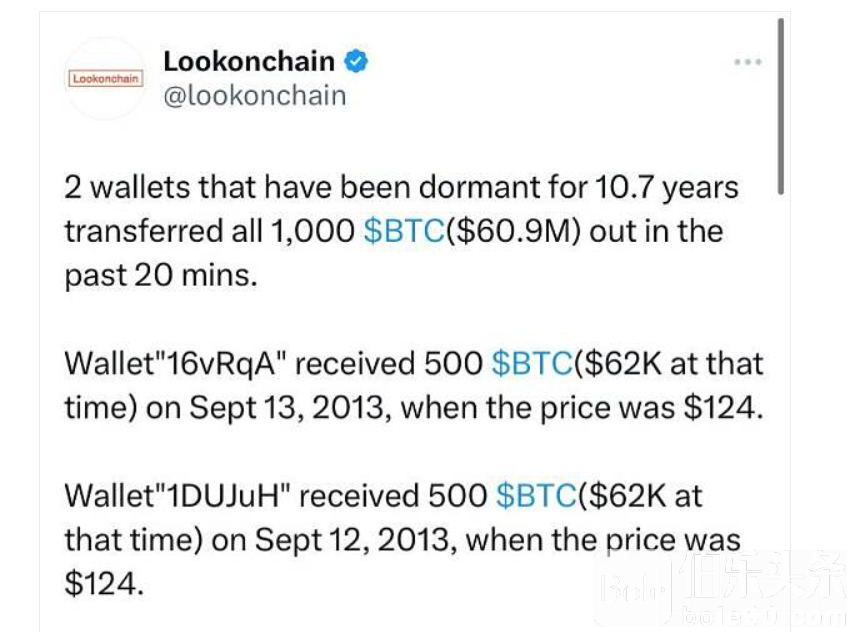Viewport: 852px width, 632px height.
Task: Click "transferred all 1,000" text
Action: tap(210, 231)
